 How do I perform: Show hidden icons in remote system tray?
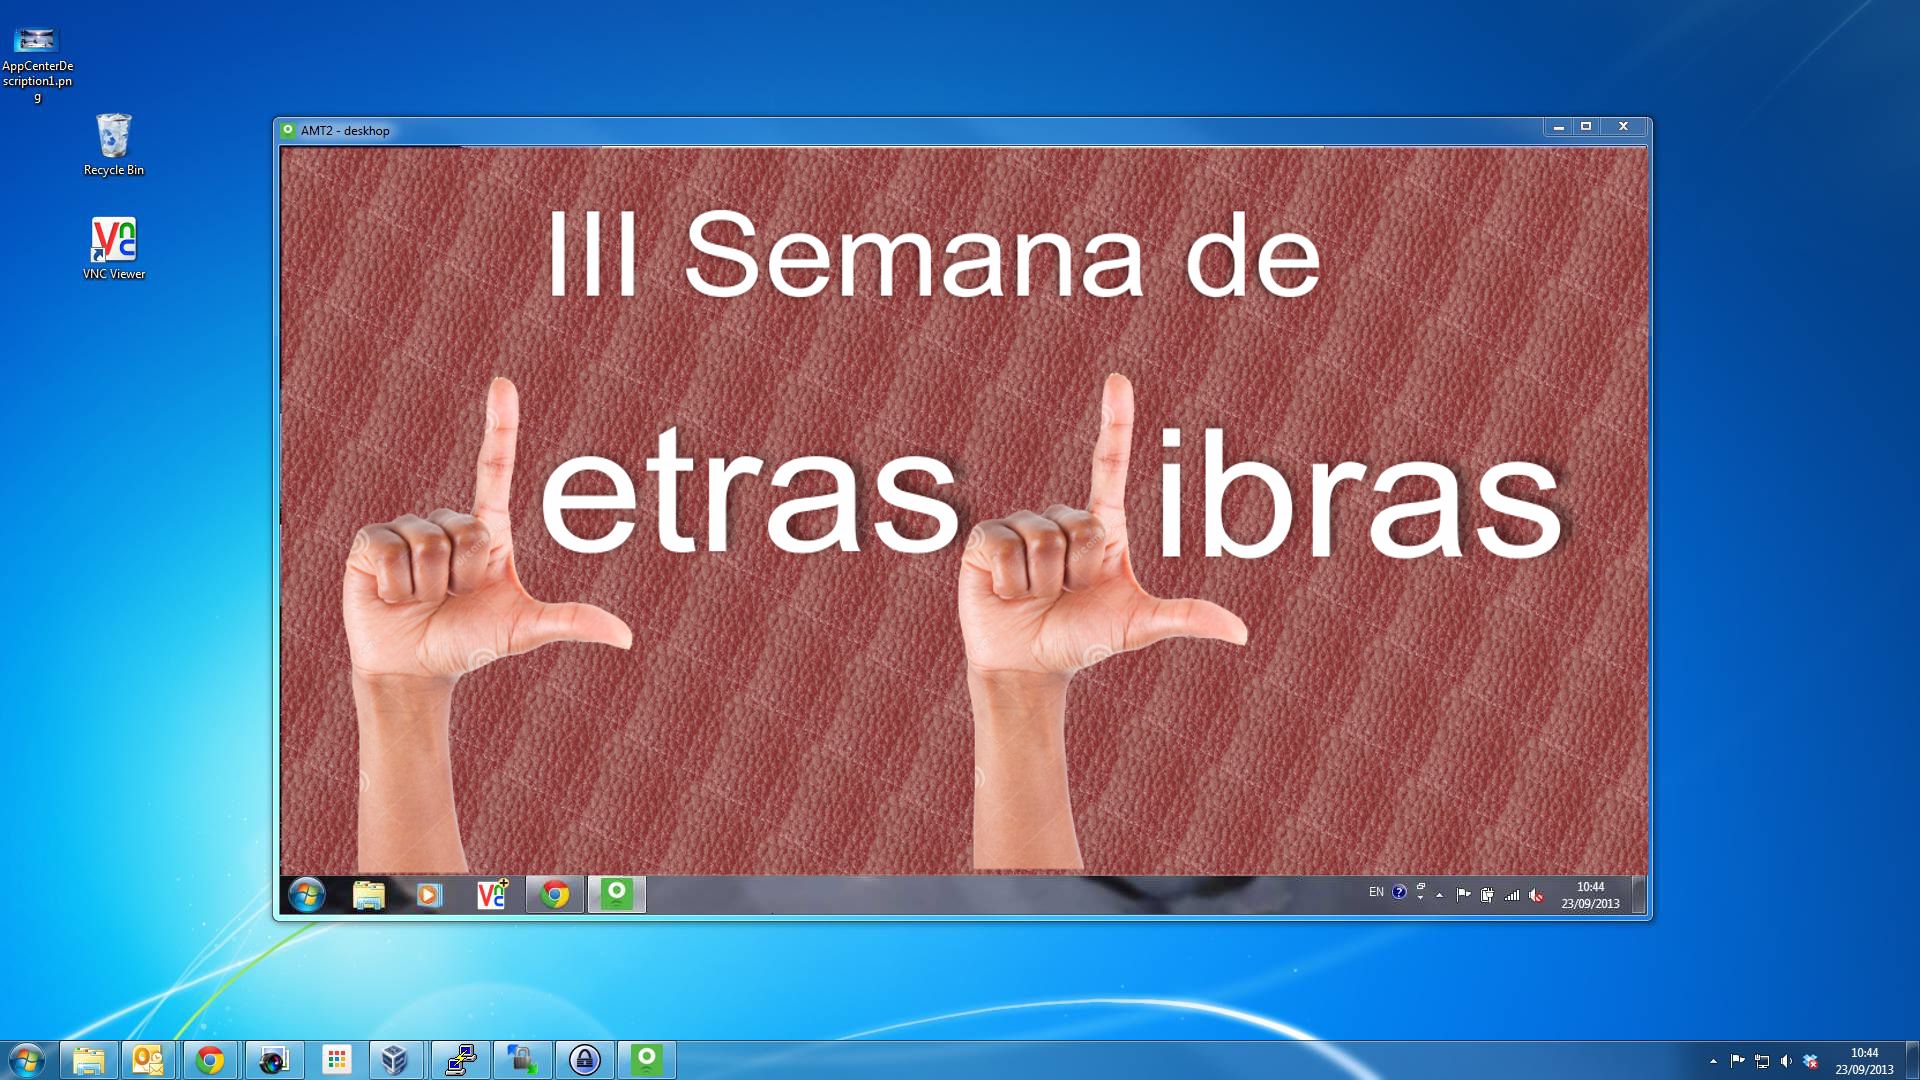1440,895
